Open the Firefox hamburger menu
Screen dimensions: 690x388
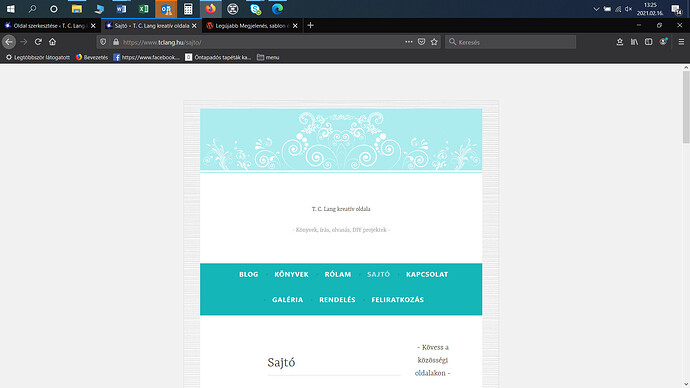pyautogui.click(x=681, y=42)
